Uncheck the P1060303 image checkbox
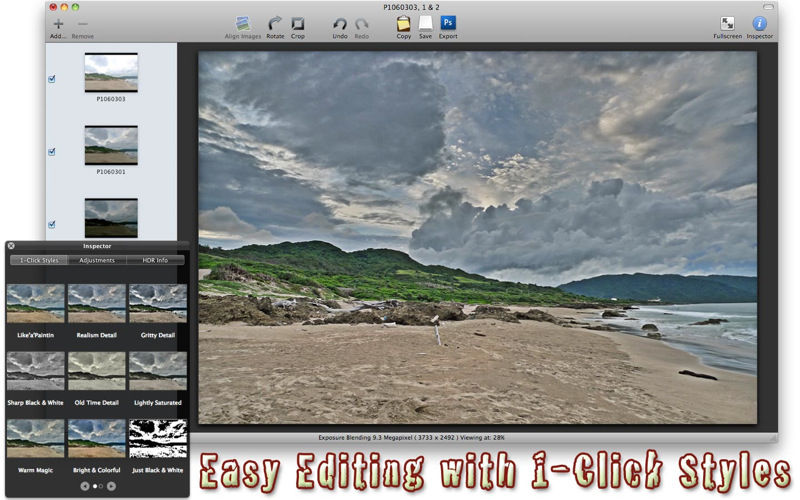Image resolution: width=800 pixels, height=500 pixels. click(x=52, y=79)
